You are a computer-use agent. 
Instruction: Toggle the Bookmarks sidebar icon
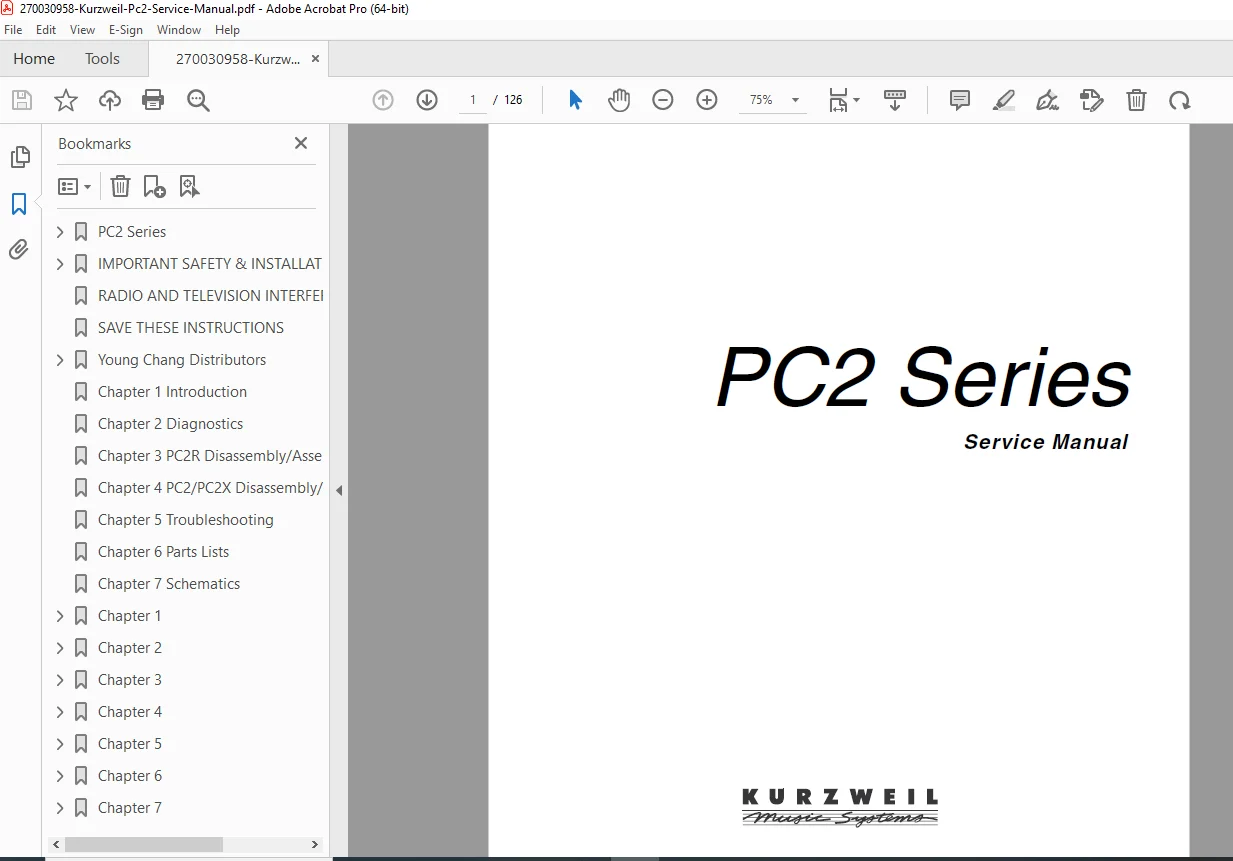pos(19,204)
